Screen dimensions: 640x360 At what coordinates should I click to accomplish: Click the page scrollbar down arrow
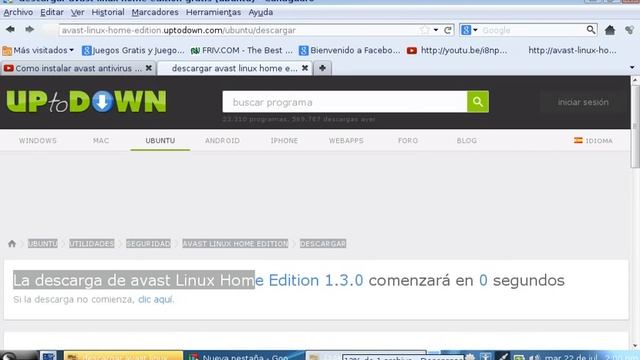[x=635, y=345]
